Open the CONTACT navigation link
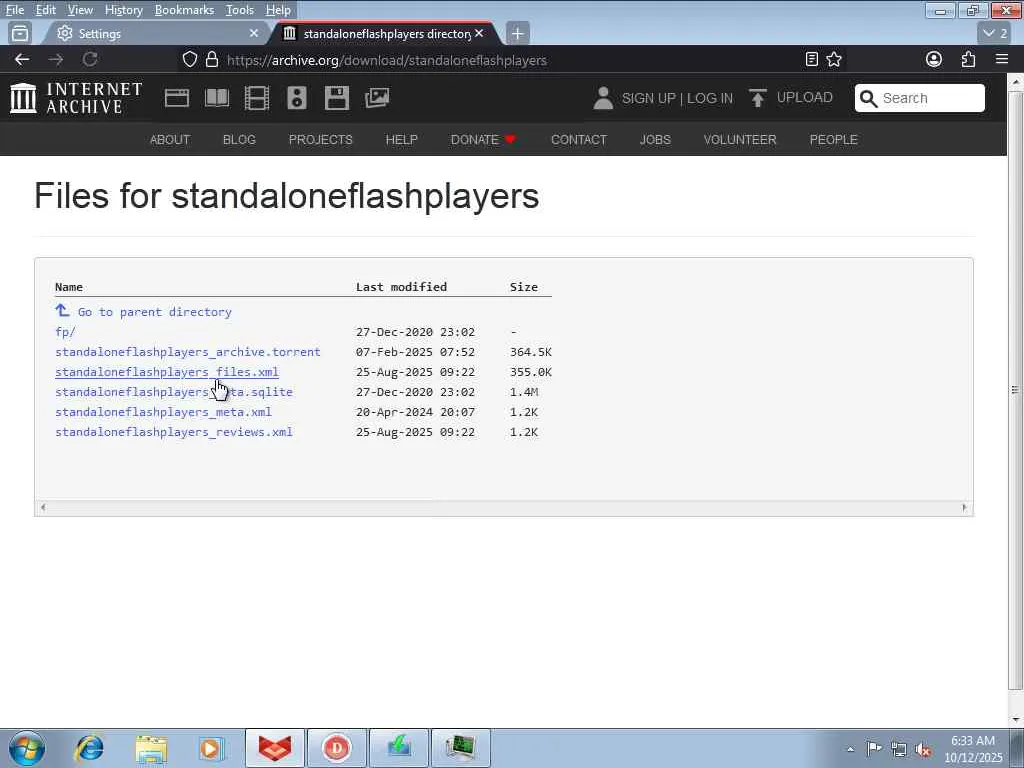The height and width of the screenshot is (768, 1024). (x=579, y=140)
